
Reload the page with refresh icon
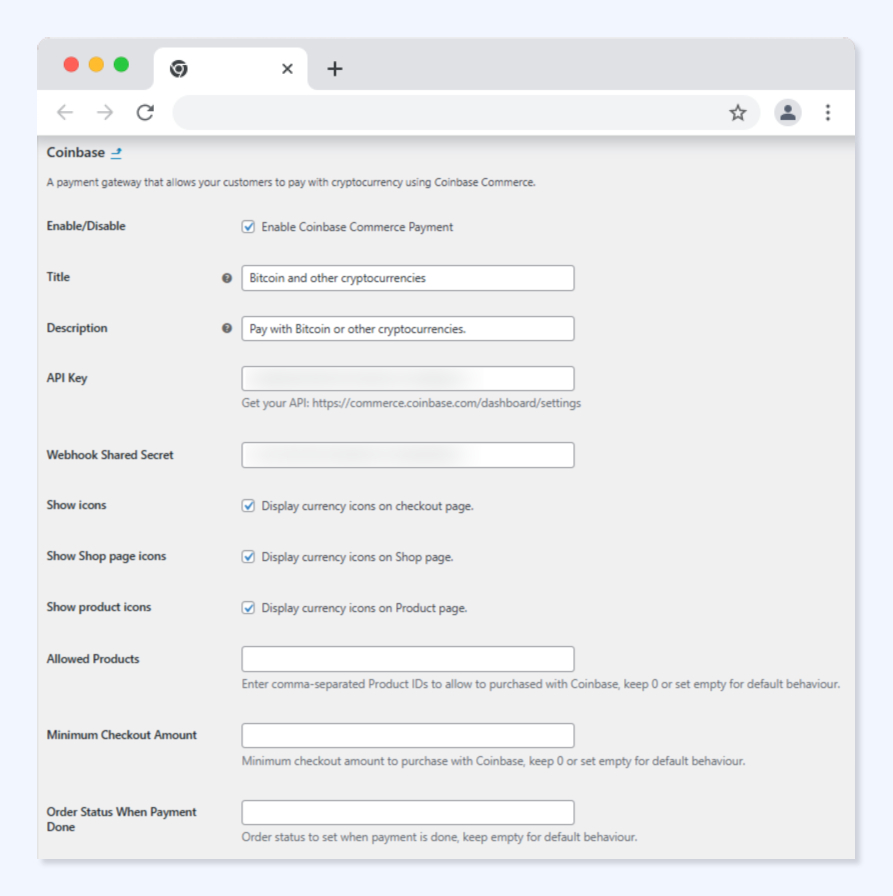(145, 113)
